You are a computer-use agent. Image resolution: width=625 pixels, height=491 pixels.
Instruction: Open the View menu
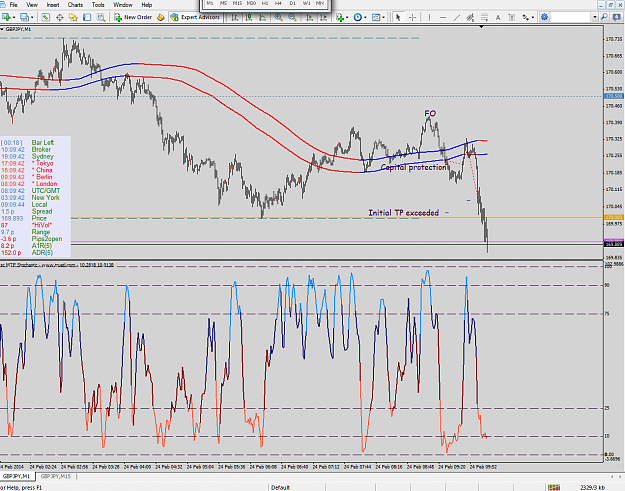32,5
